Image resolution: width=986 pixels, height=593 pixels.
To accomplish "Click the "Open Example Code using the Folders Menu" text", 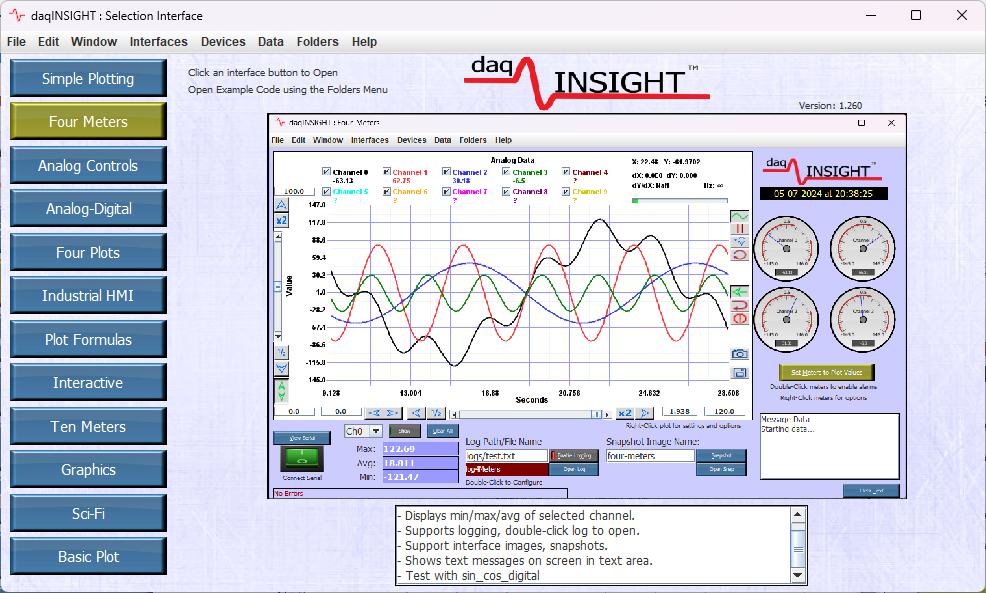I will [288, 89].
